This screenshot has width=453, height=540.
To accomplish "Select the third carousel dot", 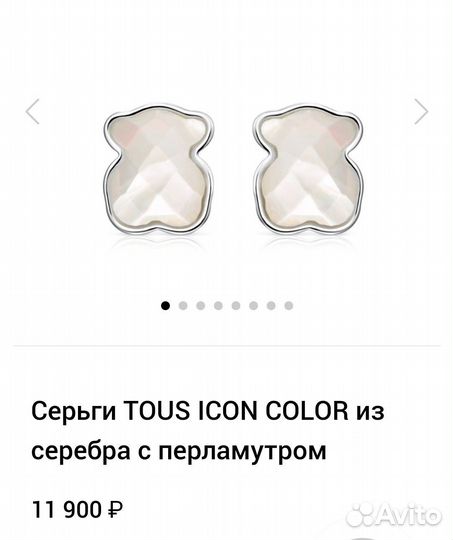I will [201, 305].
